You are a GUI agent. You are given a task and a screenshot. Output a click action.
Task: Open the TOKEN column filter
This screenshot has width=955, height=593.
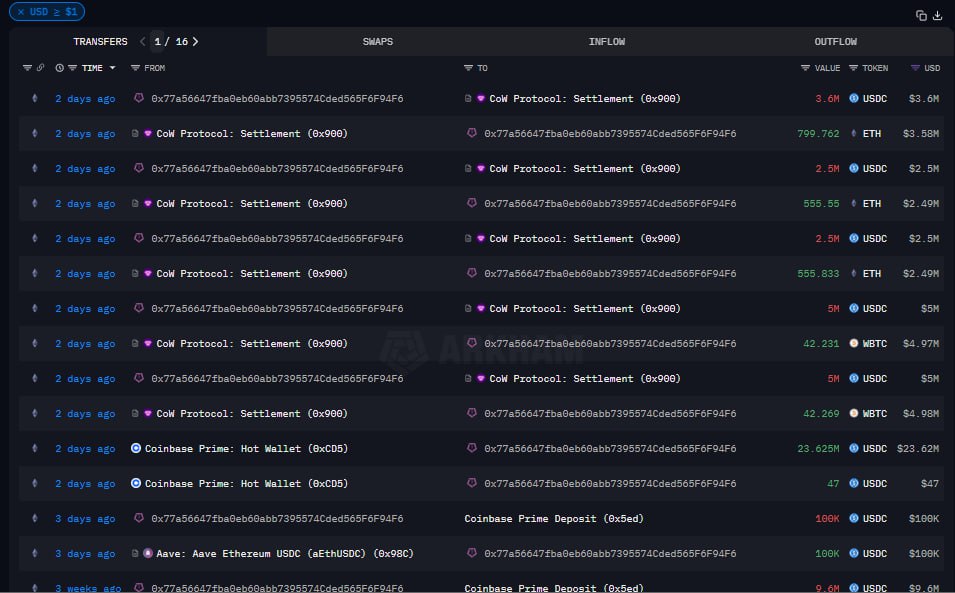point(853,68)
